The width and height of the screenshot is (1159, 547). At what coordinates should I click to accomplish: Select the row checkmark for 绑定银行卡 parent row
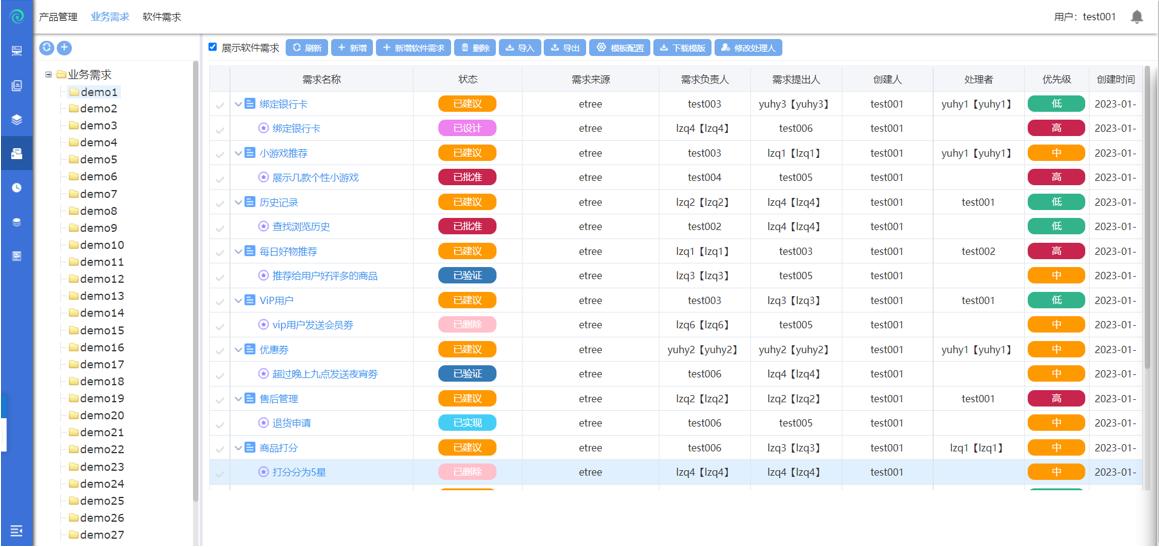(x=220, y=104)
